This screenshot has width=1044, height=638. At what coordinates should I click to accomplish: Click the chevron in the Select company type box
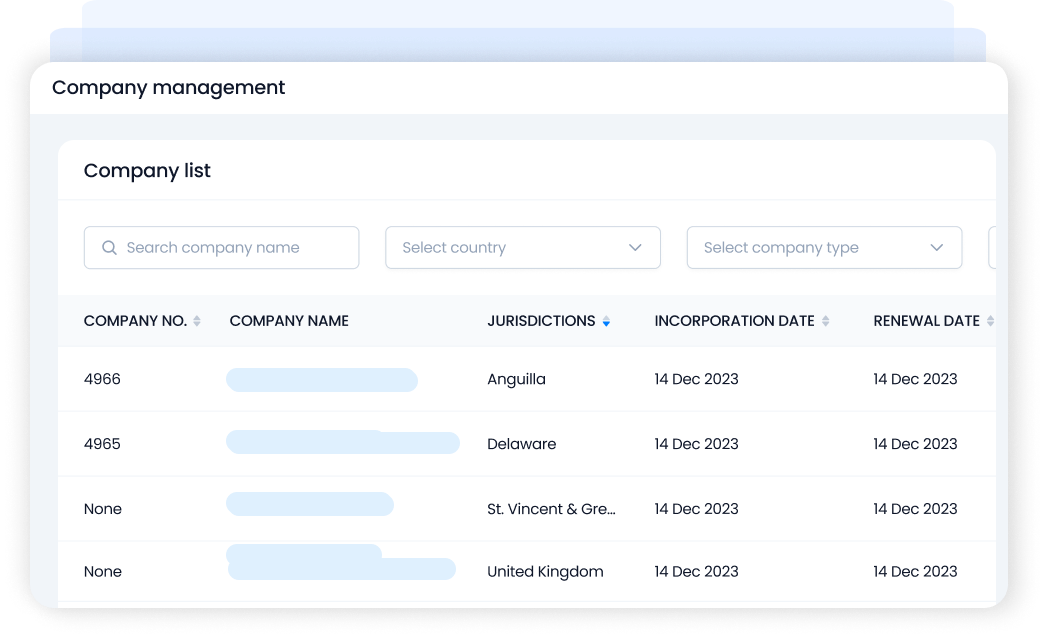[x=936, y=247]
